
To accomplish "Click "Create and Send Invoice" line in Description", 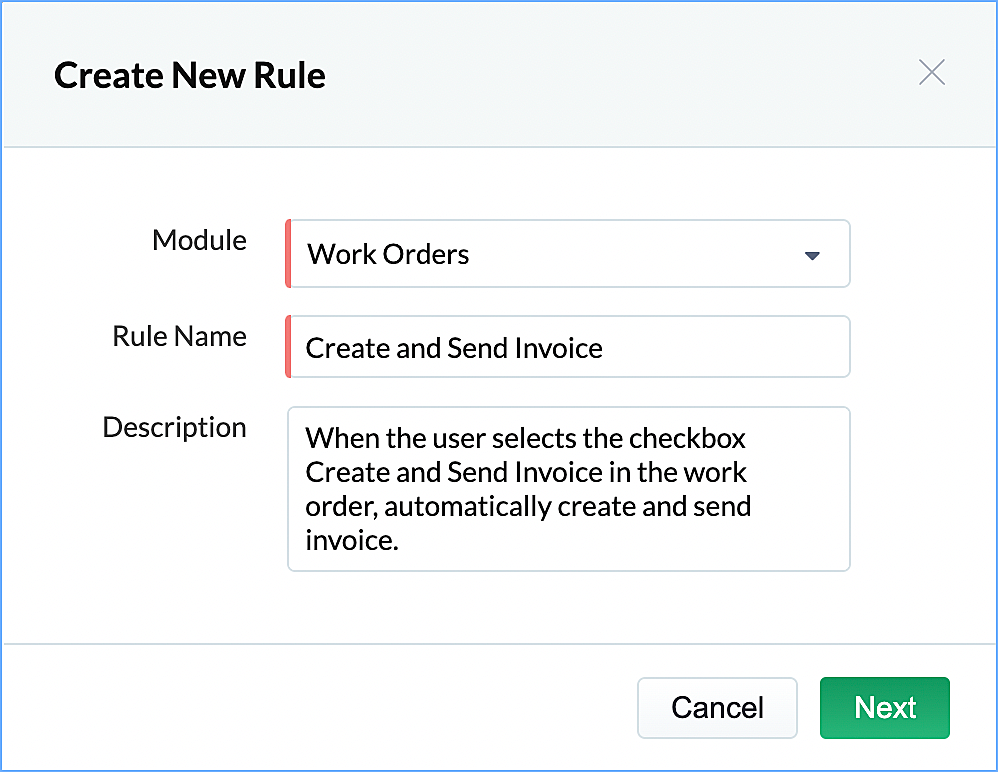I will pos(454,472).
